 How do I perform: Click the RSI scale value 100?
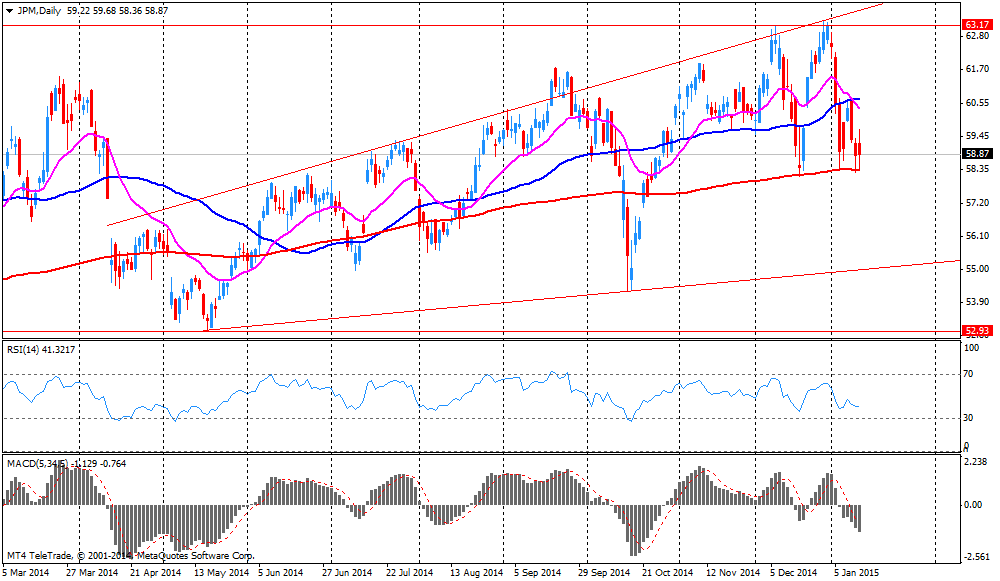[x=973, y=348]
